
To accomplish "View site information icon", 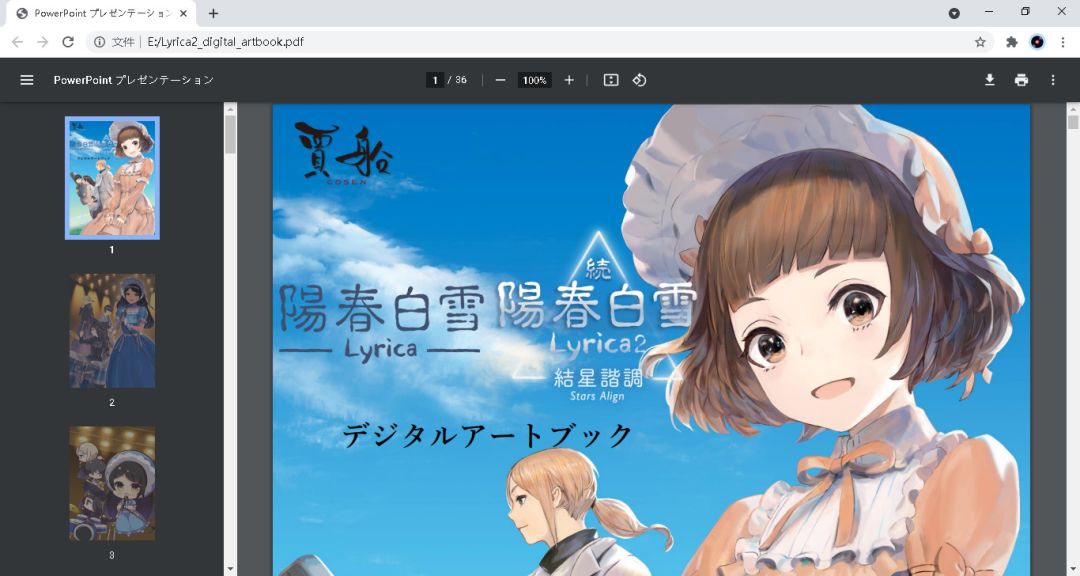I will tap(99, 42).
